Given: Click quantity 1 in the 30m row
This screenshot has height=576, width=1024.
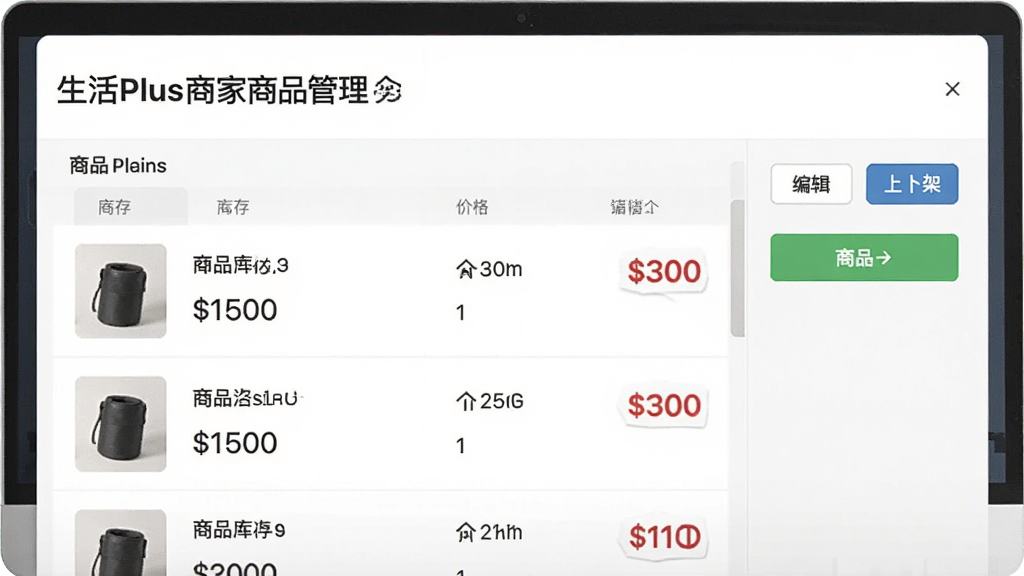Looking at the screenshot, I should point(460,313).
